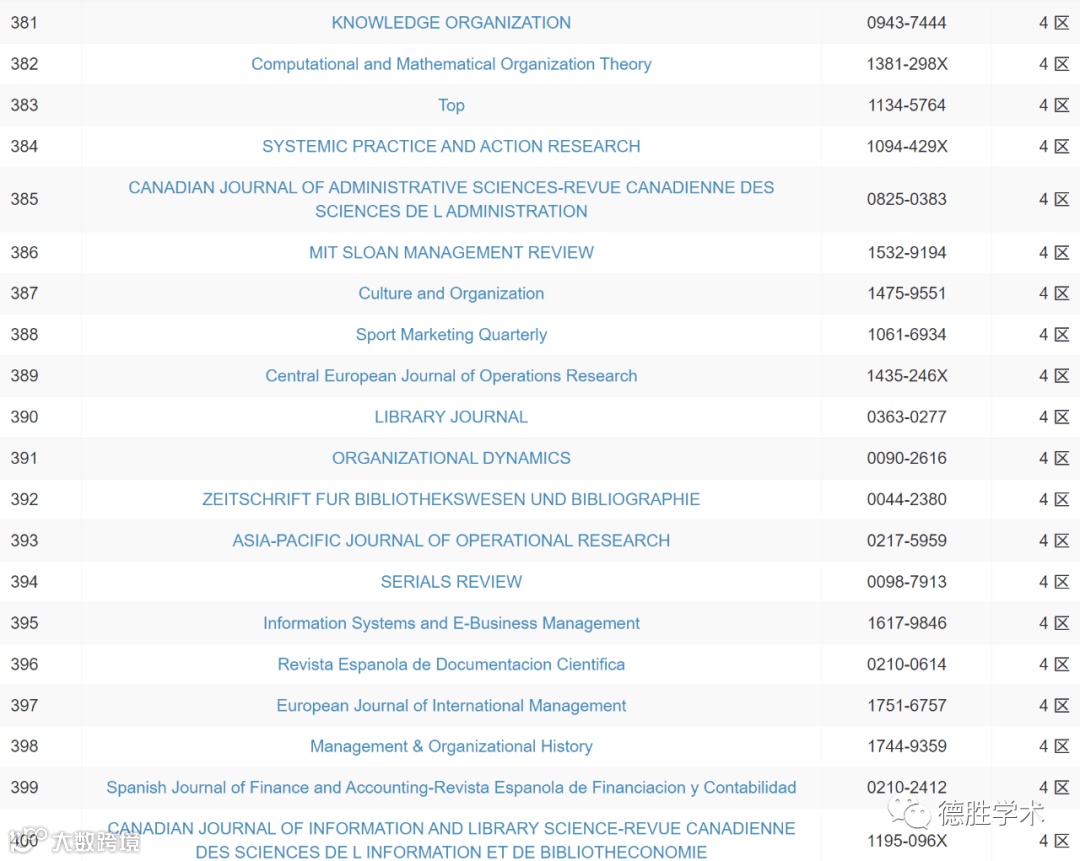Select ISSN 0825-0383
The width and height of the screenshot is (1080, 861).
point(906,199)
